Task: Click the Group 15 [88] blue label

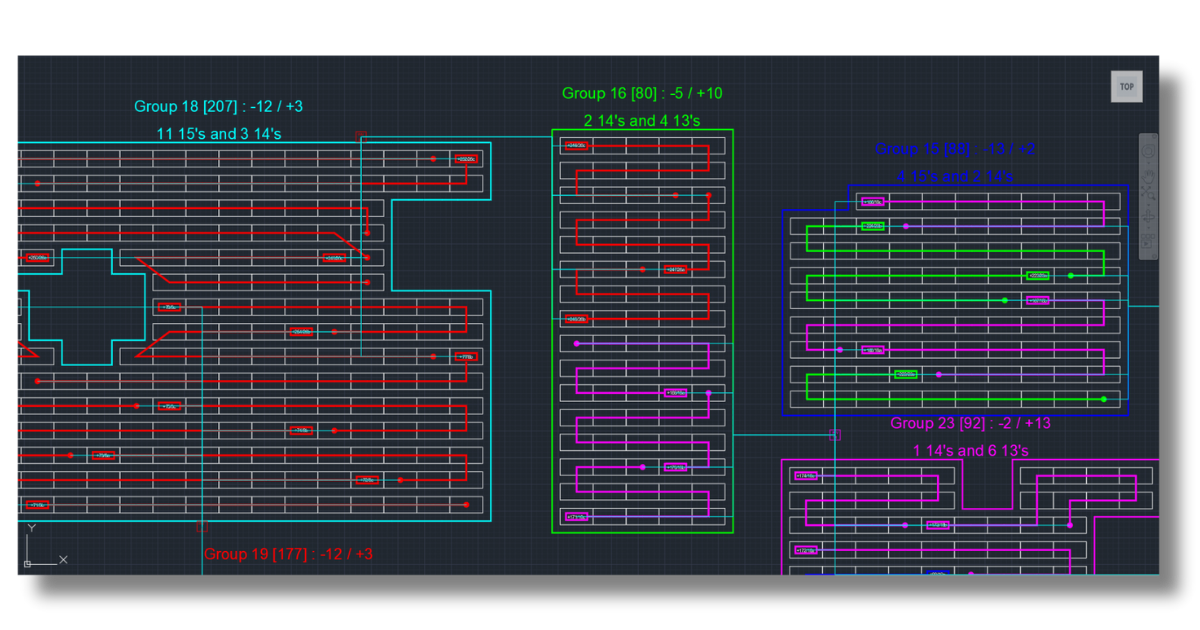Action: (x=953, y=149)
